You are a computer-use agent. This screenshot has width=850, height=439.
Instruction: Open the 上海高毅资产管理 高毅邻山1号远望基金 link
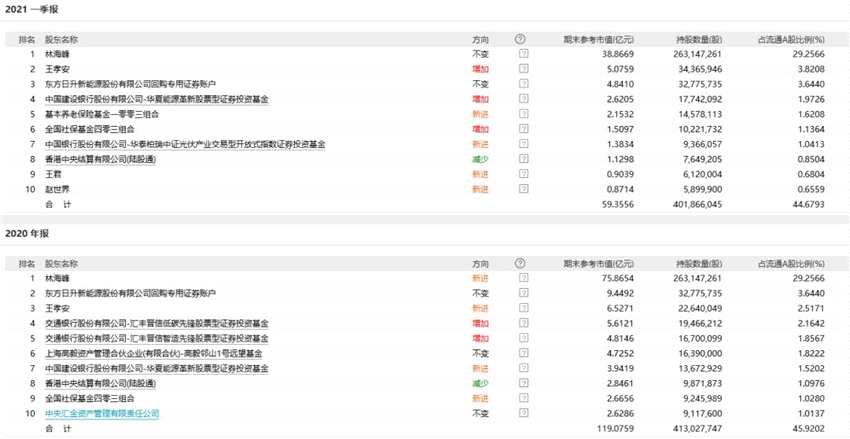154,353
